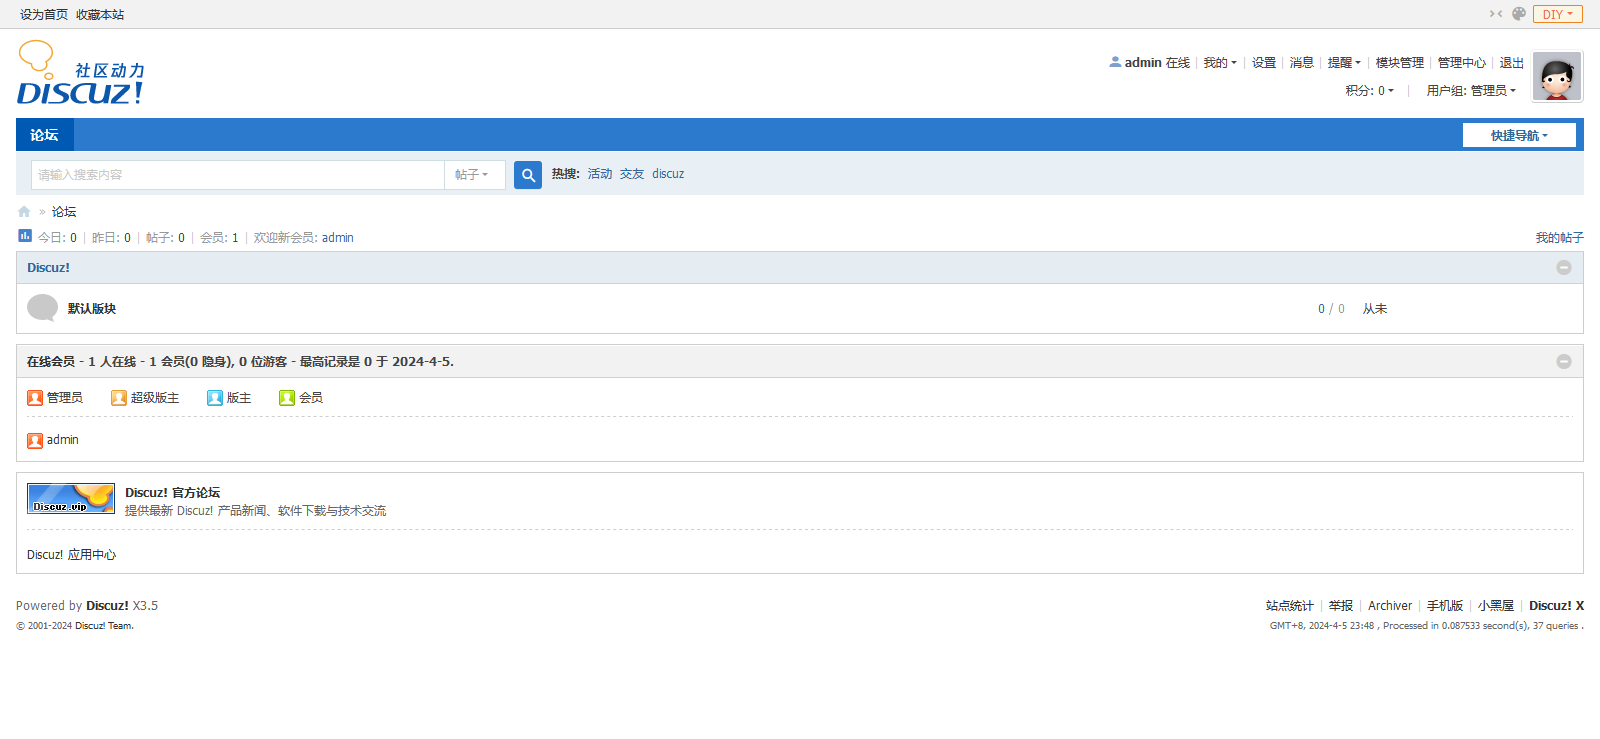Click 在线会员 heading link
1600x739 pixels.
(51, 362)
